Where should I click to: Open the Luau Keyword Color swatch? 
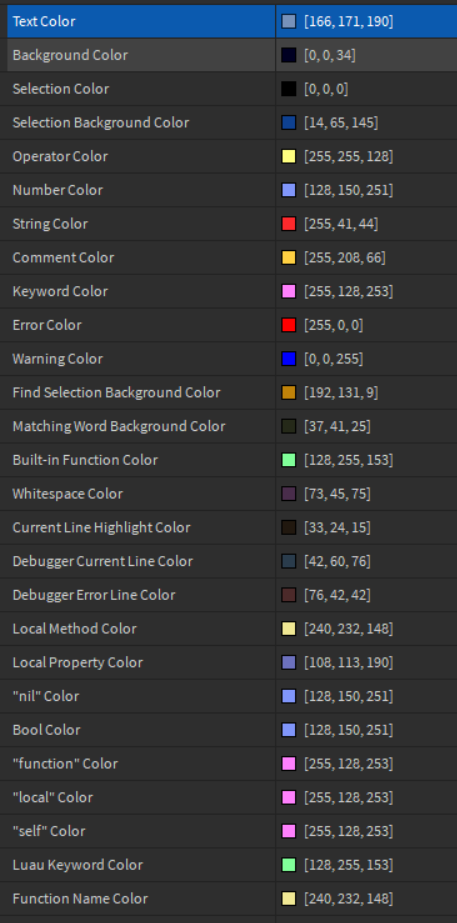point(289,865)
